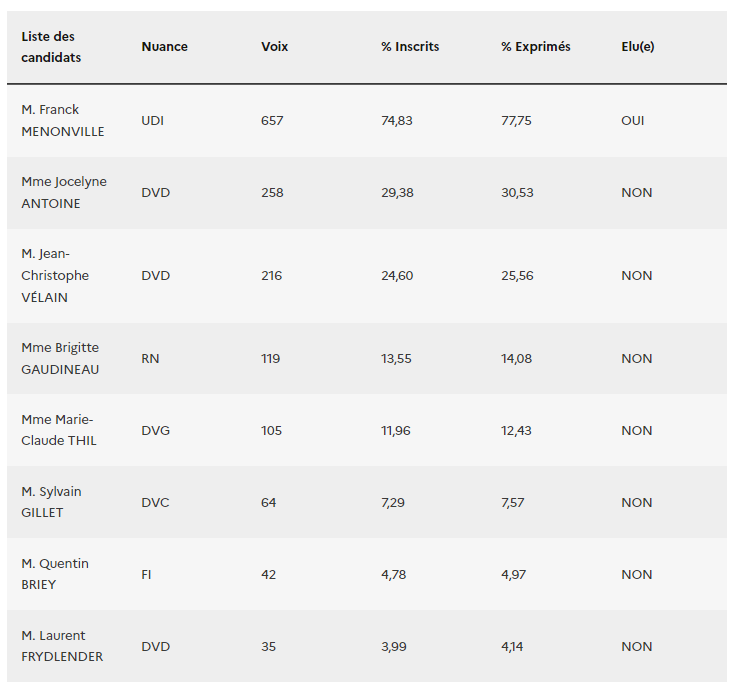
Task: Select Mme Marie-Claude THIL's name
Action: pos(59,430)
